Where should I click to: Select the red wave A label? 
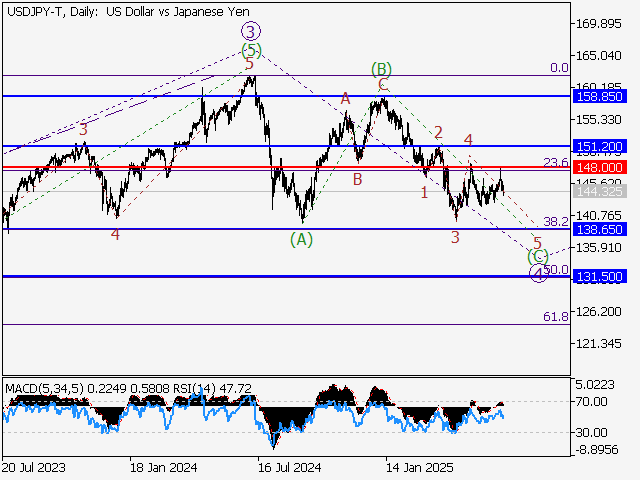click(x=345, y=98)
